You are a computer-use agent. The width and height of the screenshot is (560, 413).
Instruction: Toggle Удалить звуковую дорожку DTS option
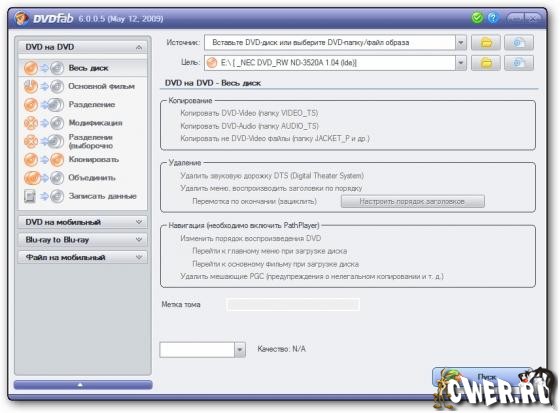pos(272,175)
